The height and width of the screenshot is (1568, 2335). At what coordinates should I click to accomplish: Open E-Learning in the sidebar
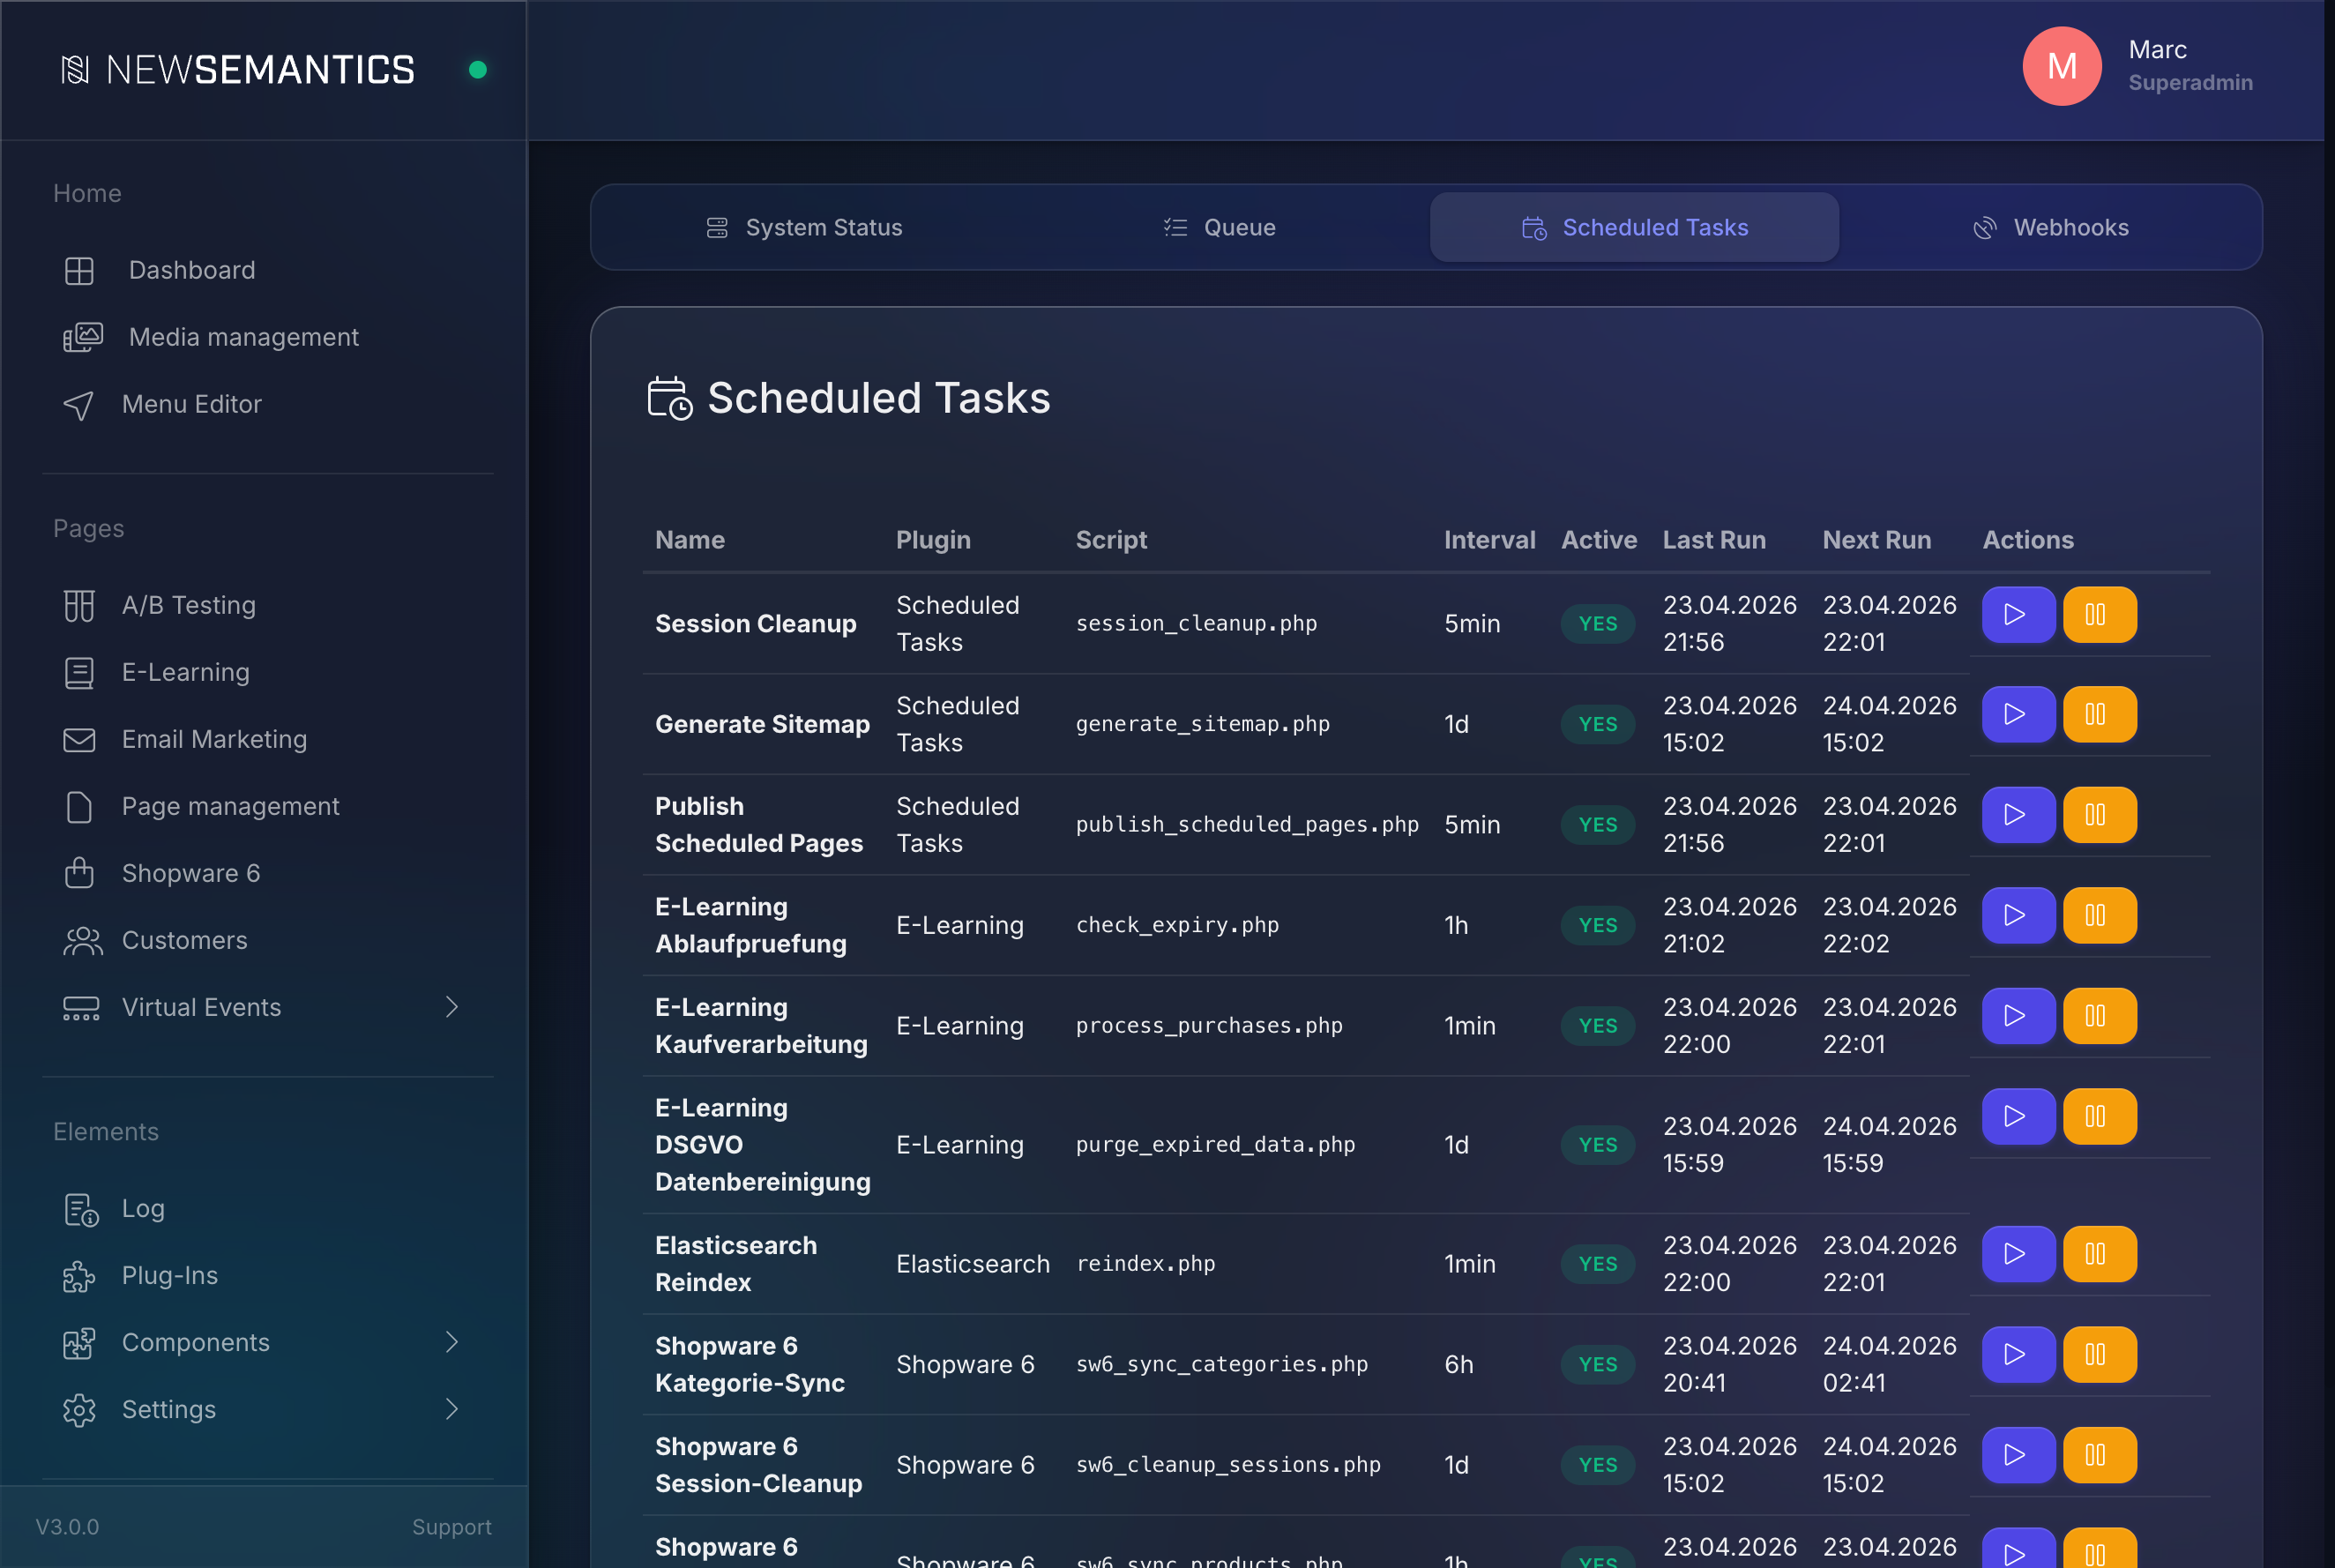[157, 672]
